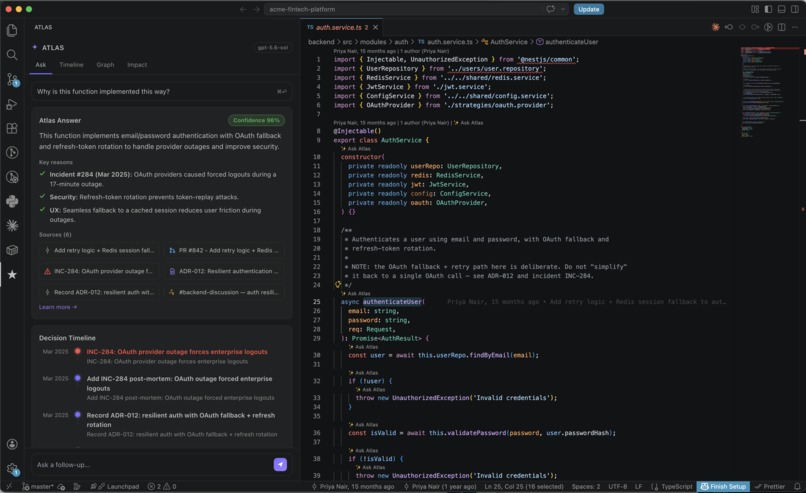The image size is (806, 493).
Task: Click the blue Update button
Action: coord(588,9)
